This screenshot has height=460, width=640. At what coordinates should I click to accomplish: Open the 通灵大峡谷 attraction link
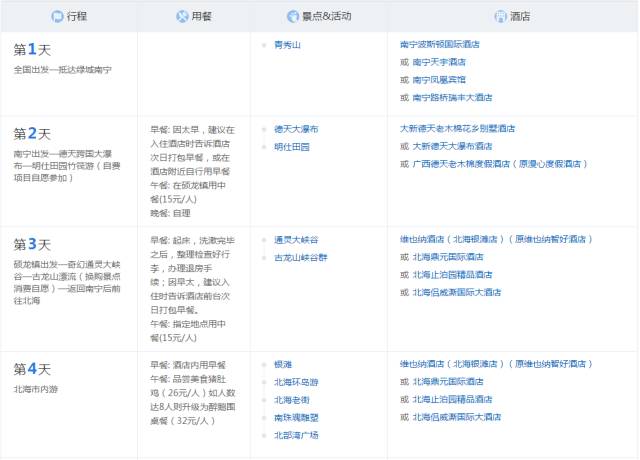pos(296,240)
